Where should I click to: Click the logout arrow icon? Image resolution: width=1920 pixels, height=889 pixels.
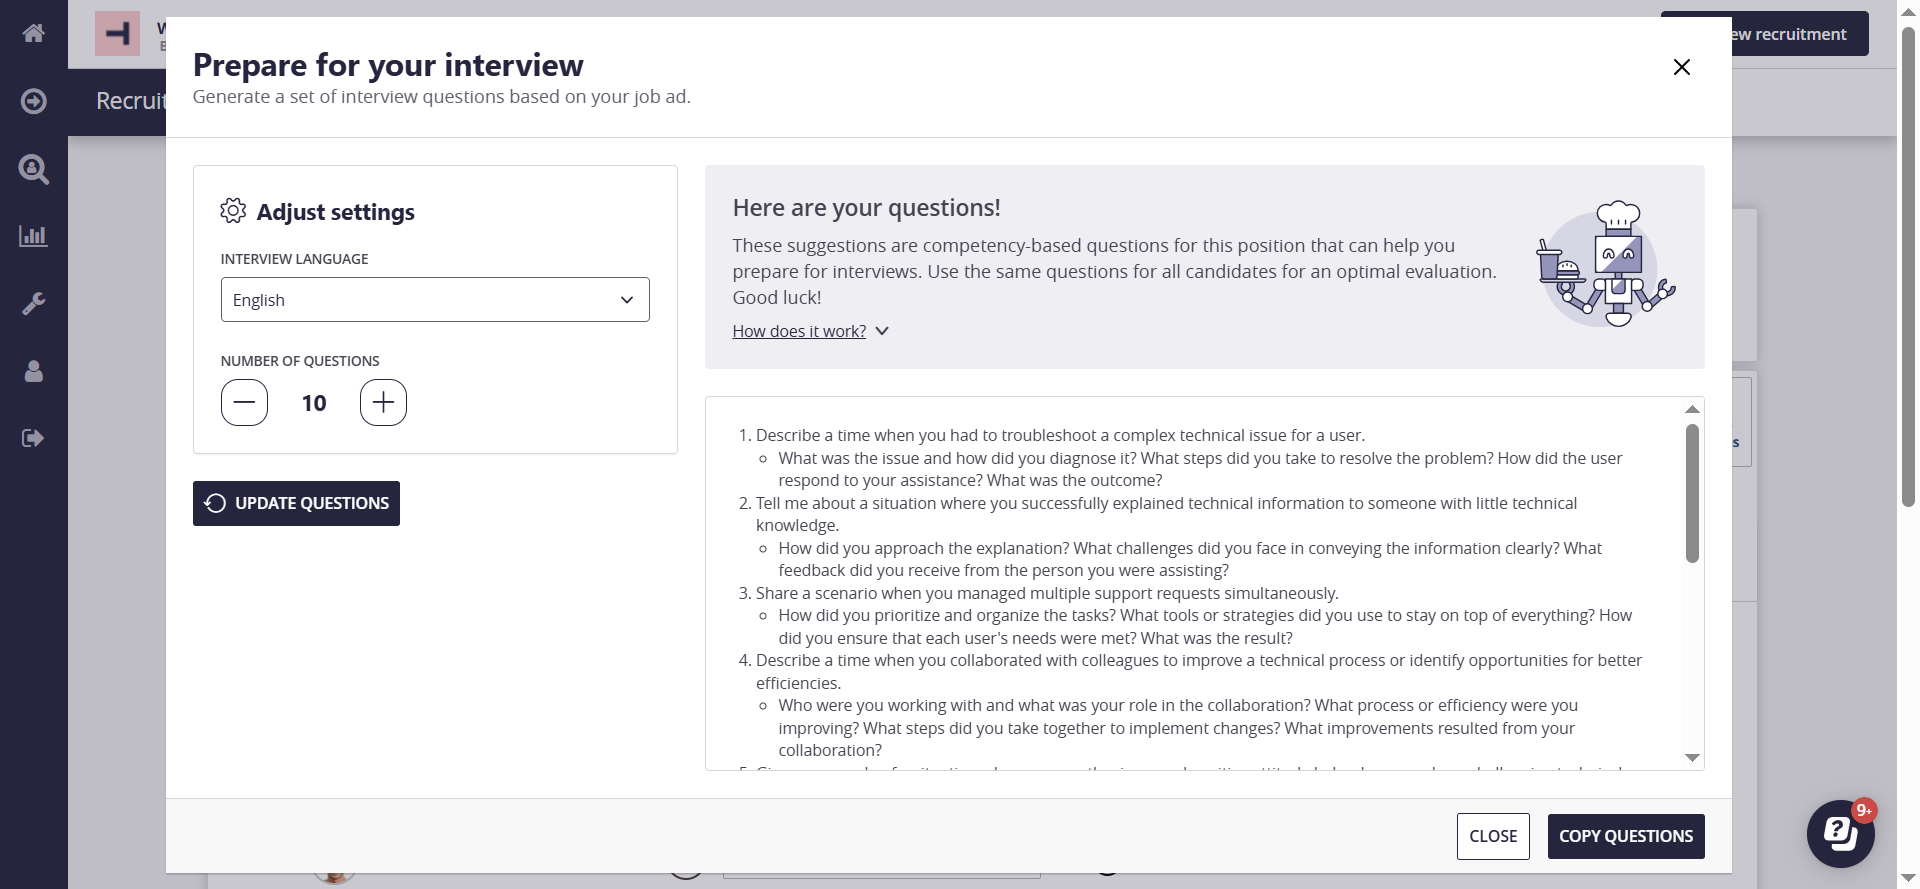[x=33, y=438]
